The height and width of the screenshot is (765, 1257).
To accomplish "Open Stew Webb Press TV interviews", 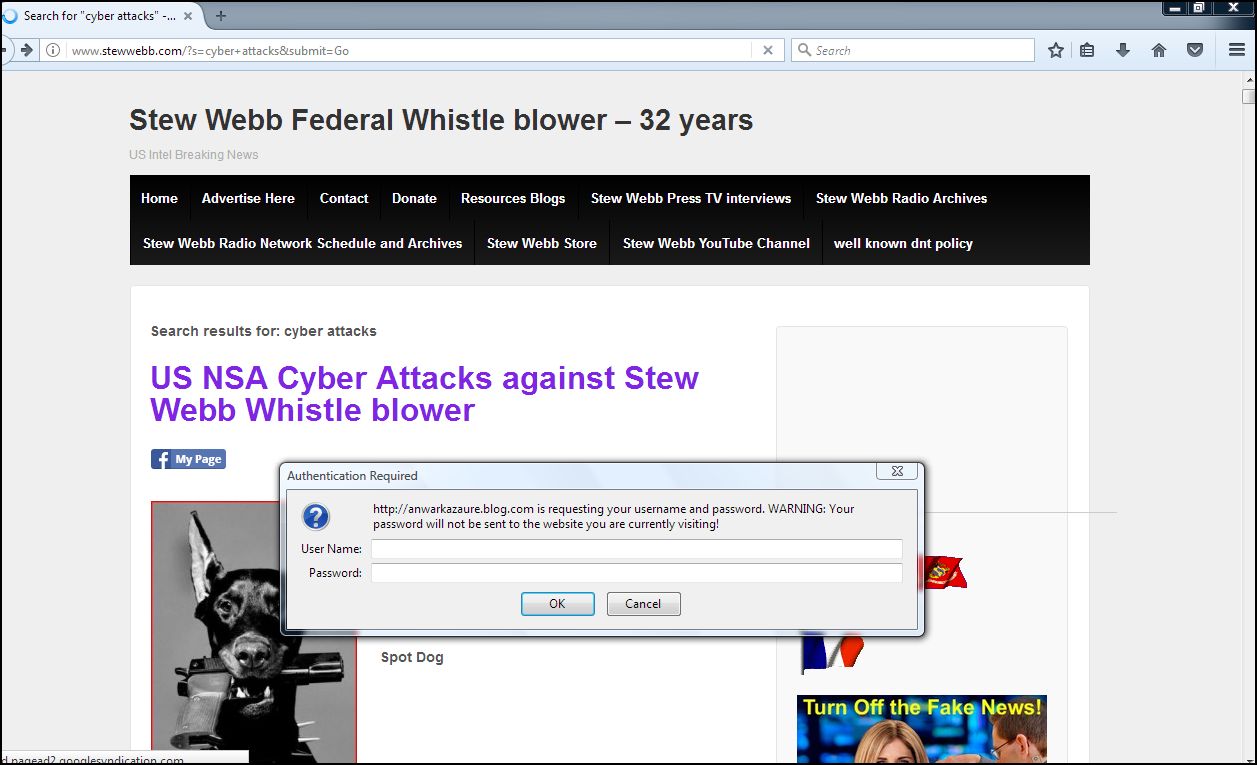I will pyautogui.click(x=691, y=198).
